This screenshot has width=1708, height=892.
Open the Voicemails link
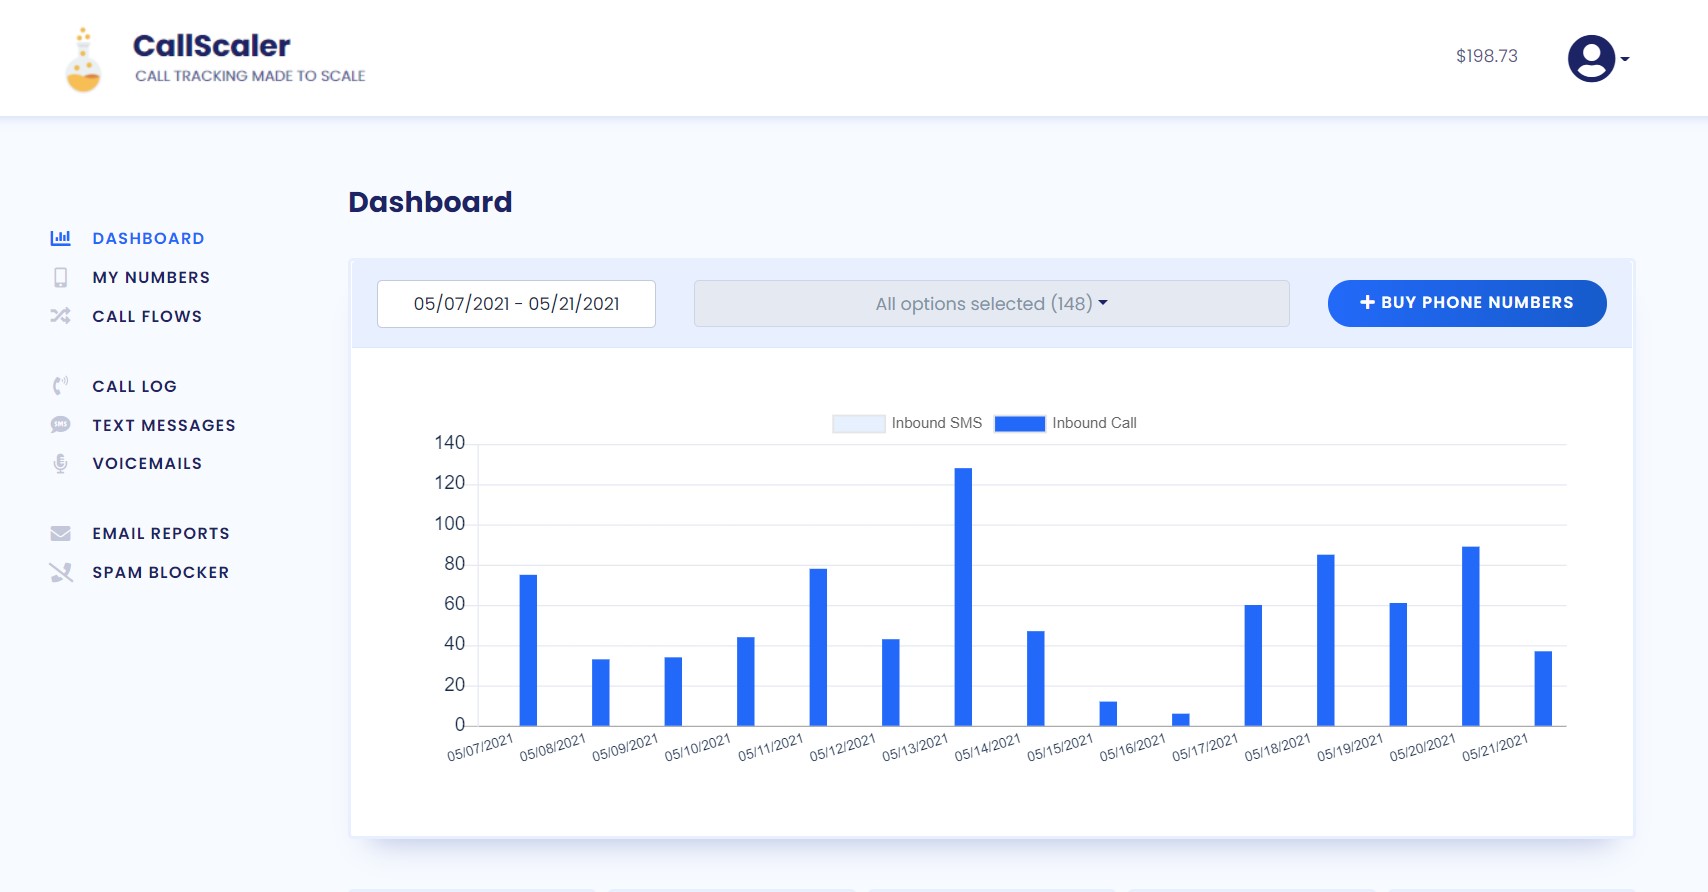[x=147, y=464]
